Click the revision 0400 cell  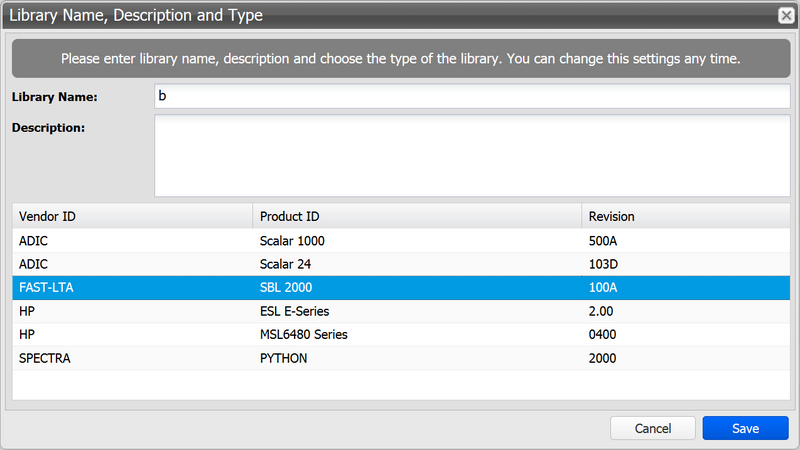tap(603, 334)
